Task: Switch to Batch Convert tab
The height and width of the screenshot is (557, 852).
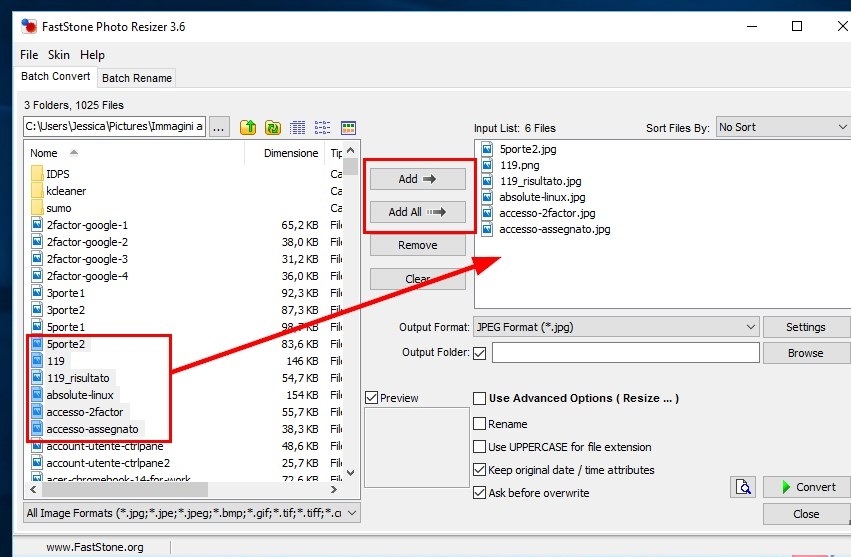Action: [x=55, y=77]
